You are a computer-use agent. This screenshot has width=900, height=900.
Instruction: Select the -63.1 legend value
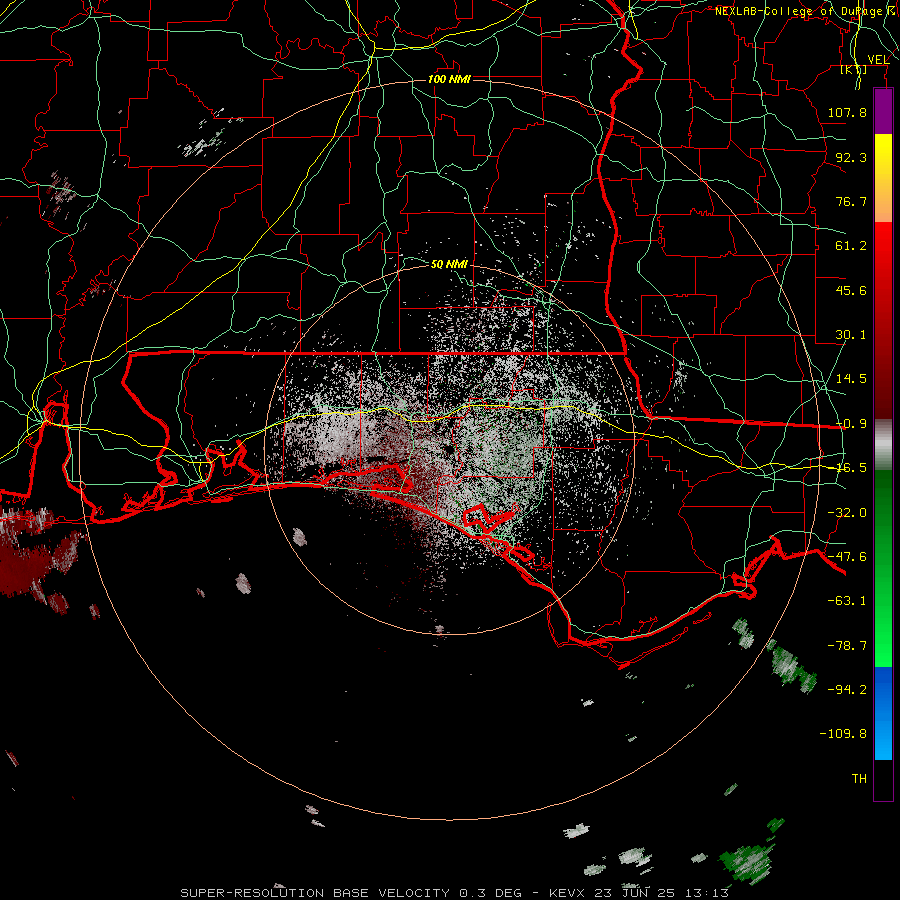click(847, 601)
